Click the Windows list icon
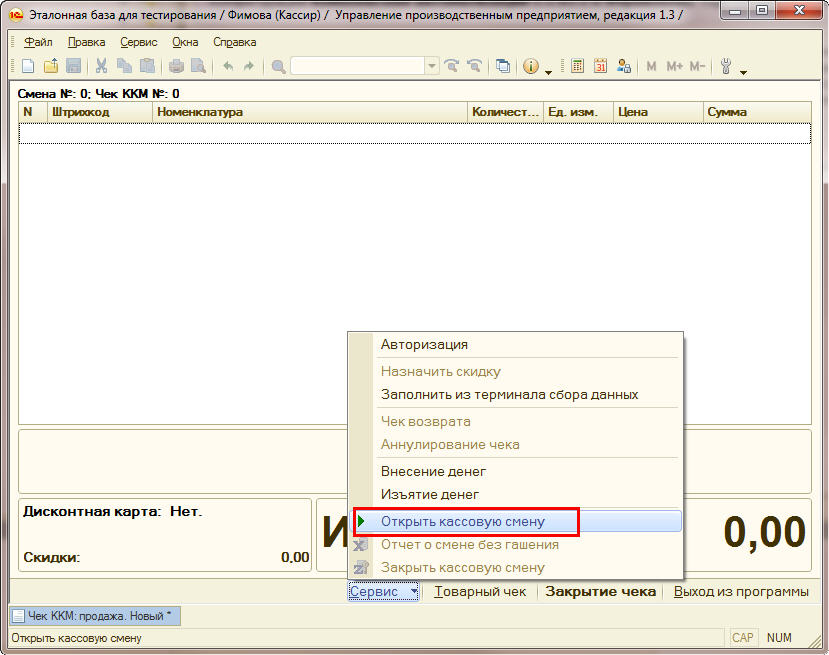Viewport: 829px width, 655px height. pyautogui.click(x=503, y=66)
